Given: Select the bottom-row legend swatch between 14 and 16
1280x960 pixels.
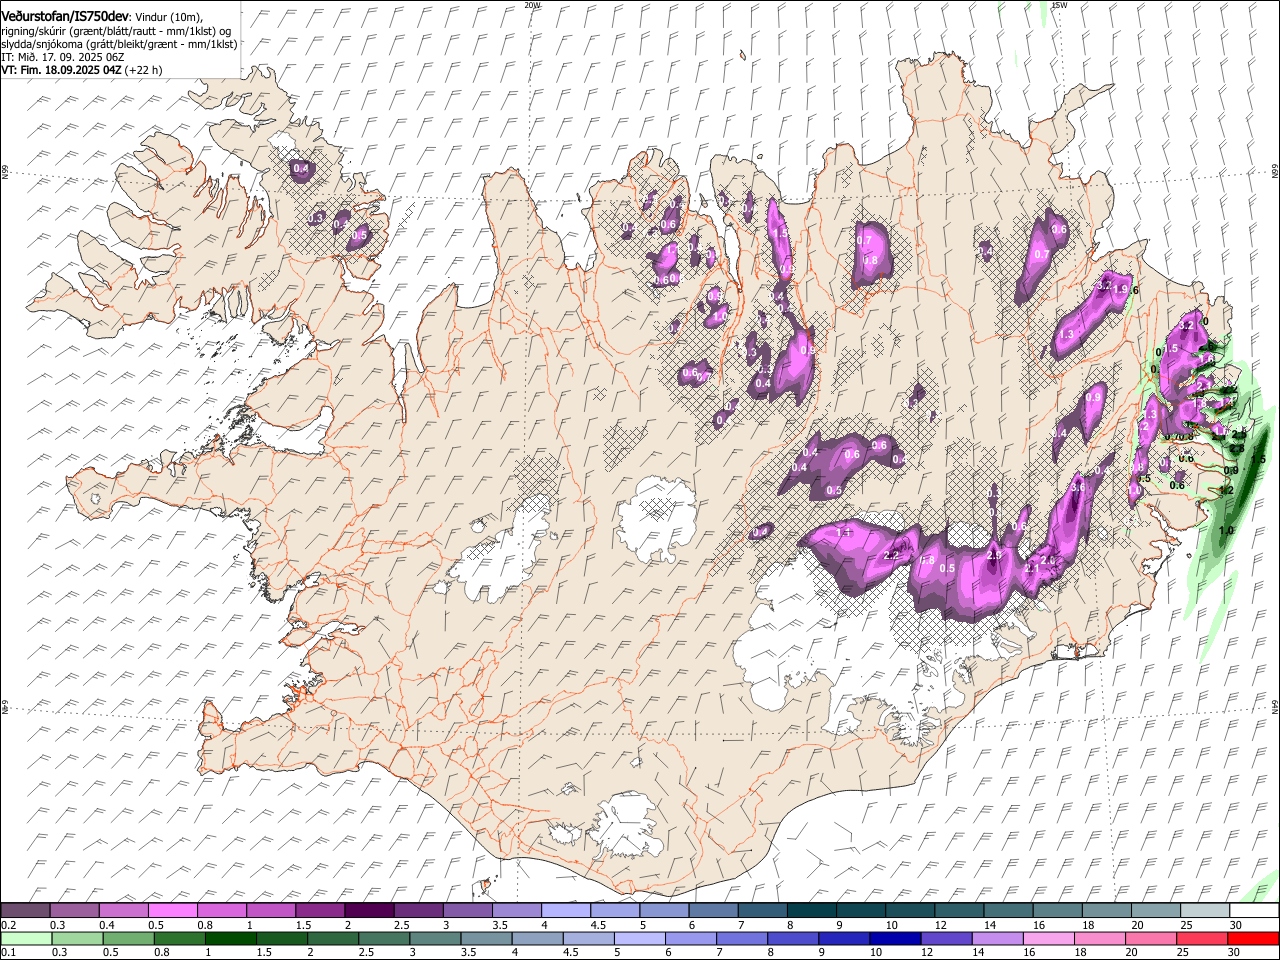Looking at the screenshot, I should [x=997, y=938].
